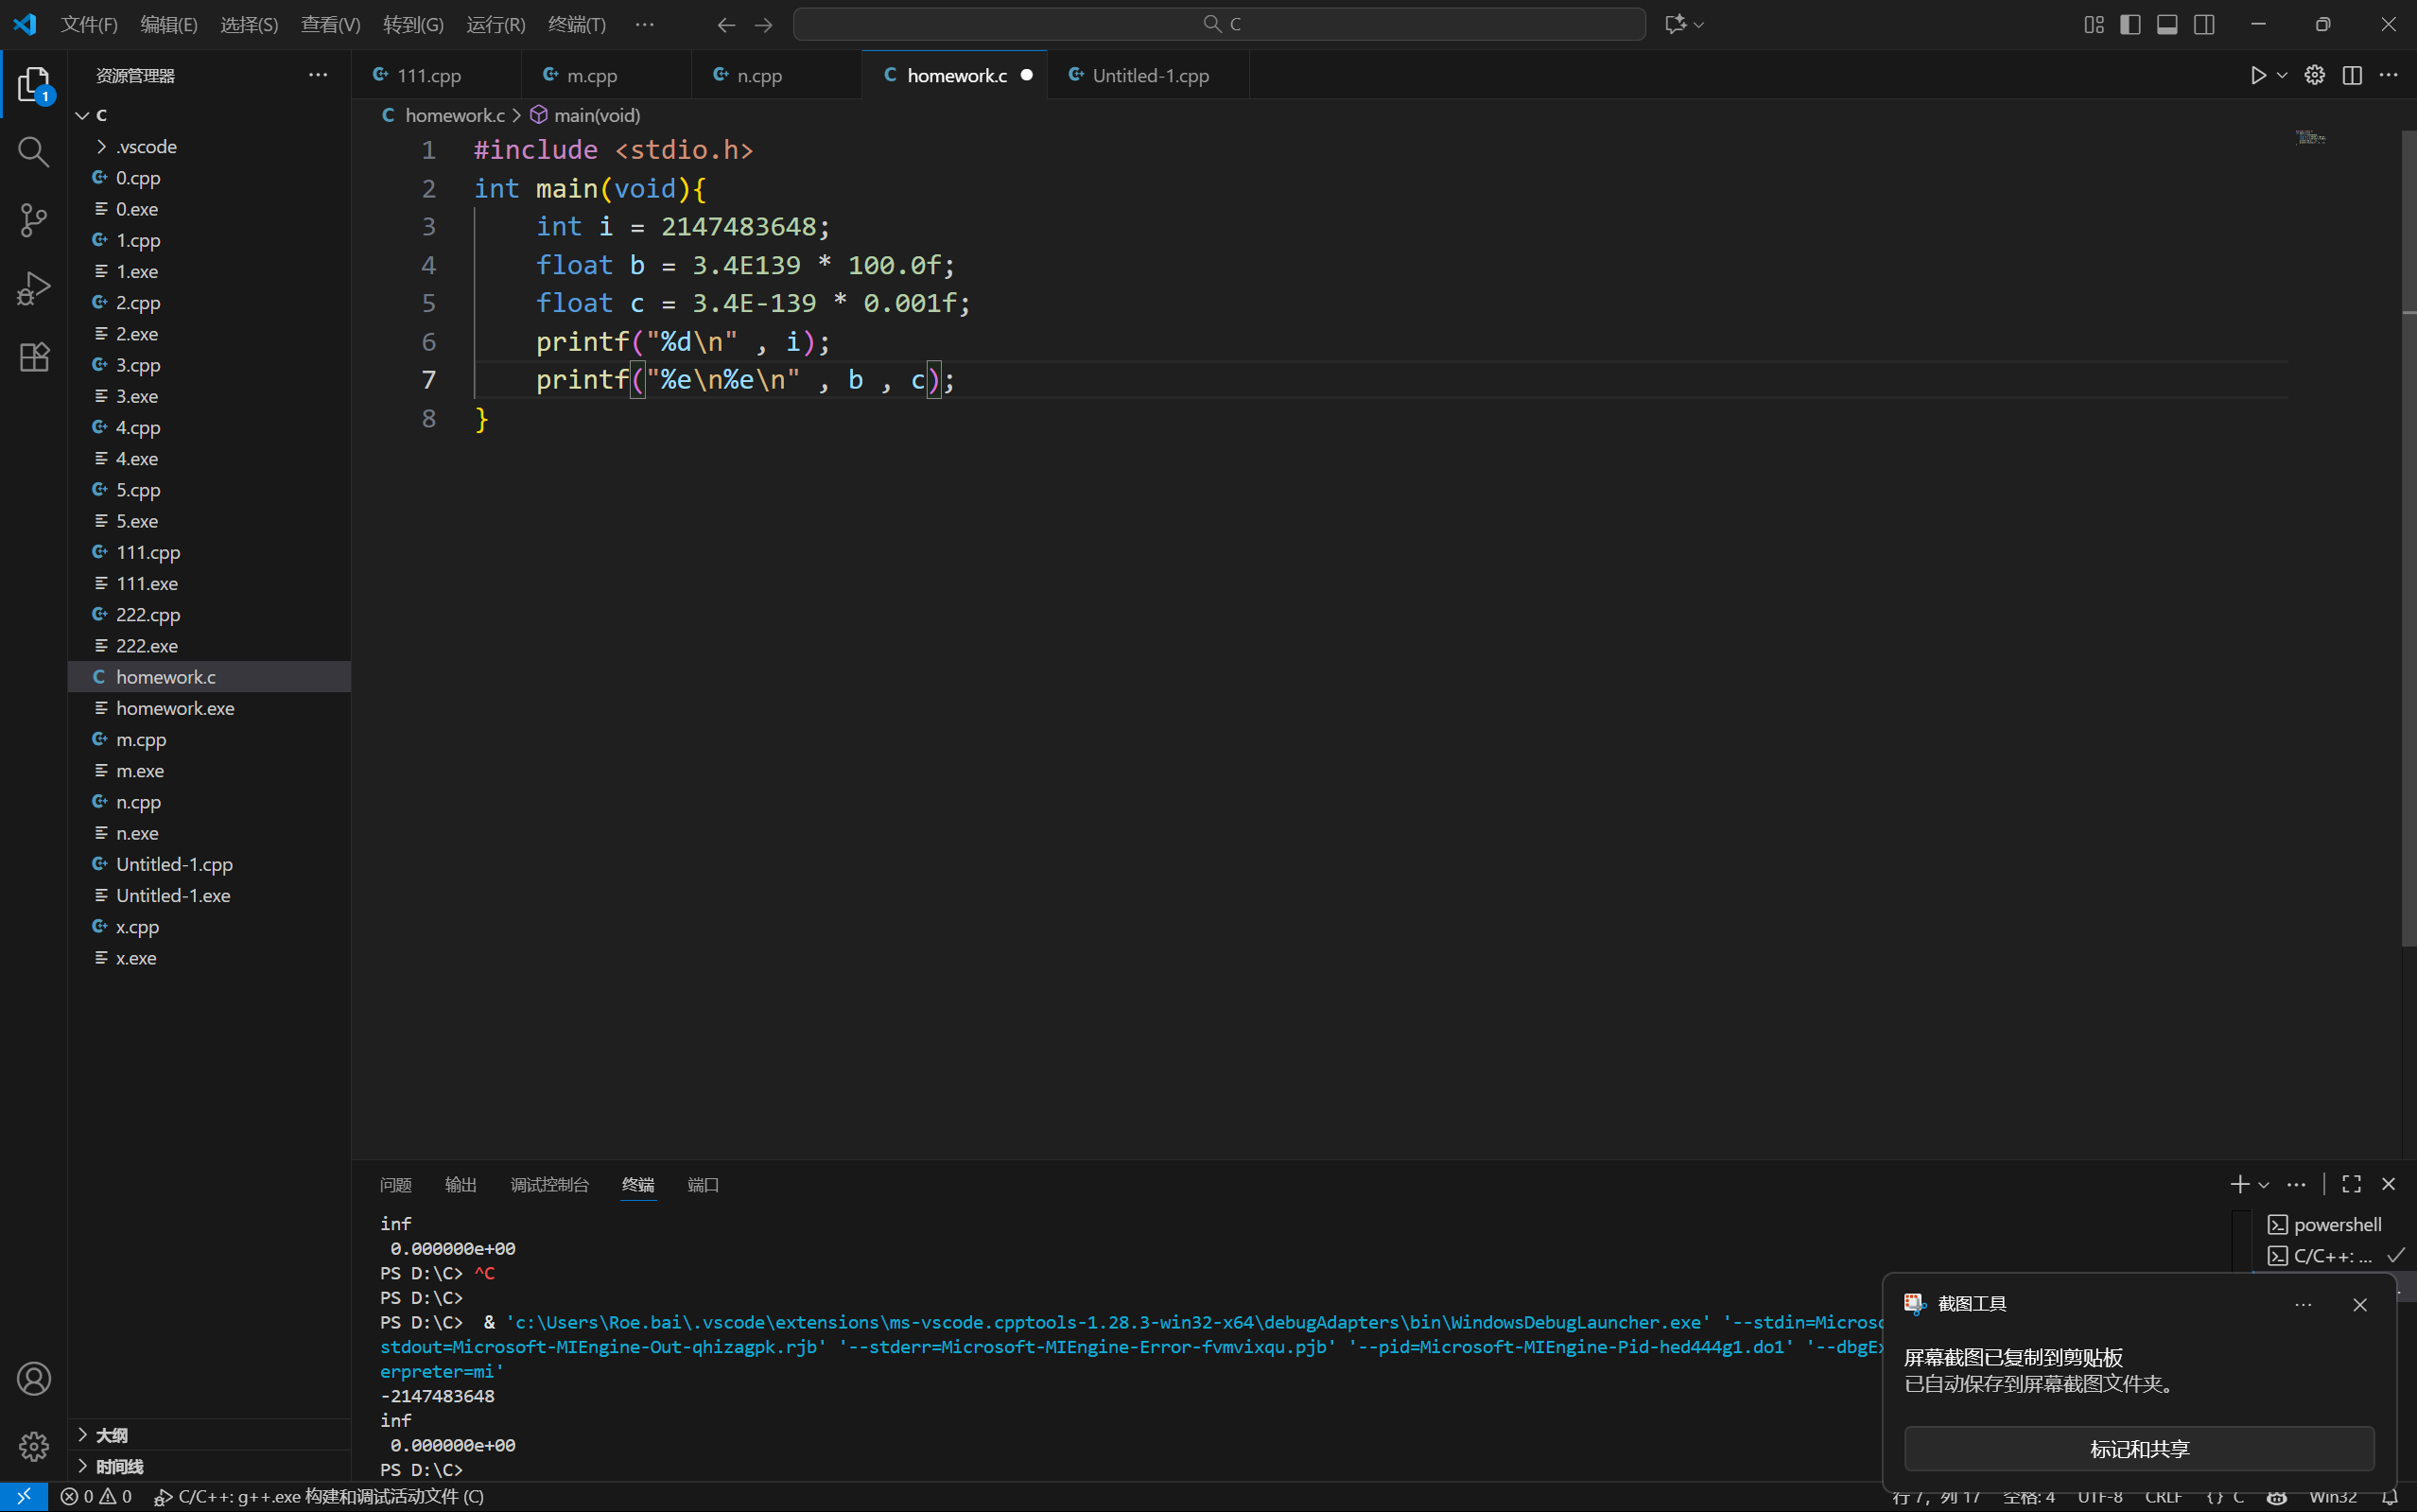This screenshot has width=2417, height=1512.
Task: Click the Run file play icon
Action: [2258, 76]
